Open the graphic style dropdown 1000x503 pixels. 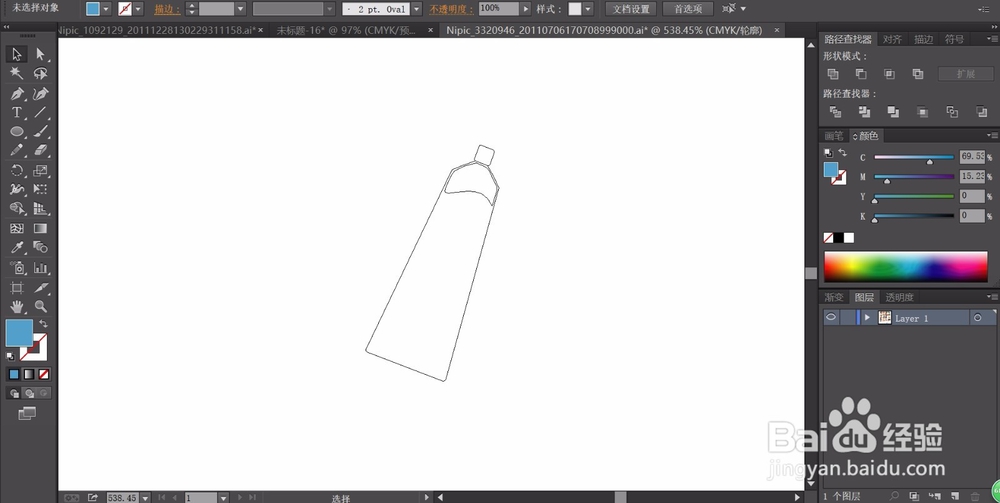tap(587, 9)
